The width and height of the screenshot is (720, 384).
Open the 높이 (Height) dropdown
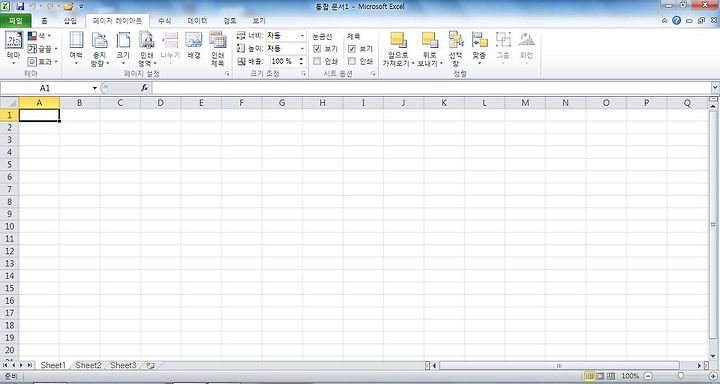pyautogui.click(x=302, y=48)
